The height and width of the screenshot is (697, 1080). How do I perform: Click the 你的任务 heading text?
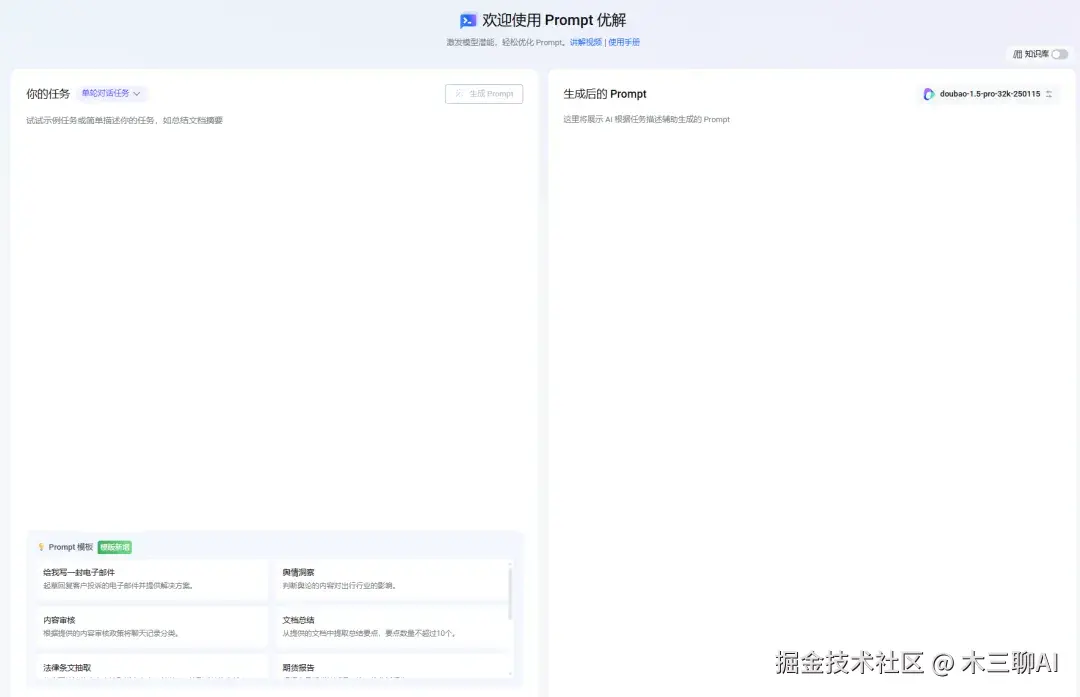48,94
